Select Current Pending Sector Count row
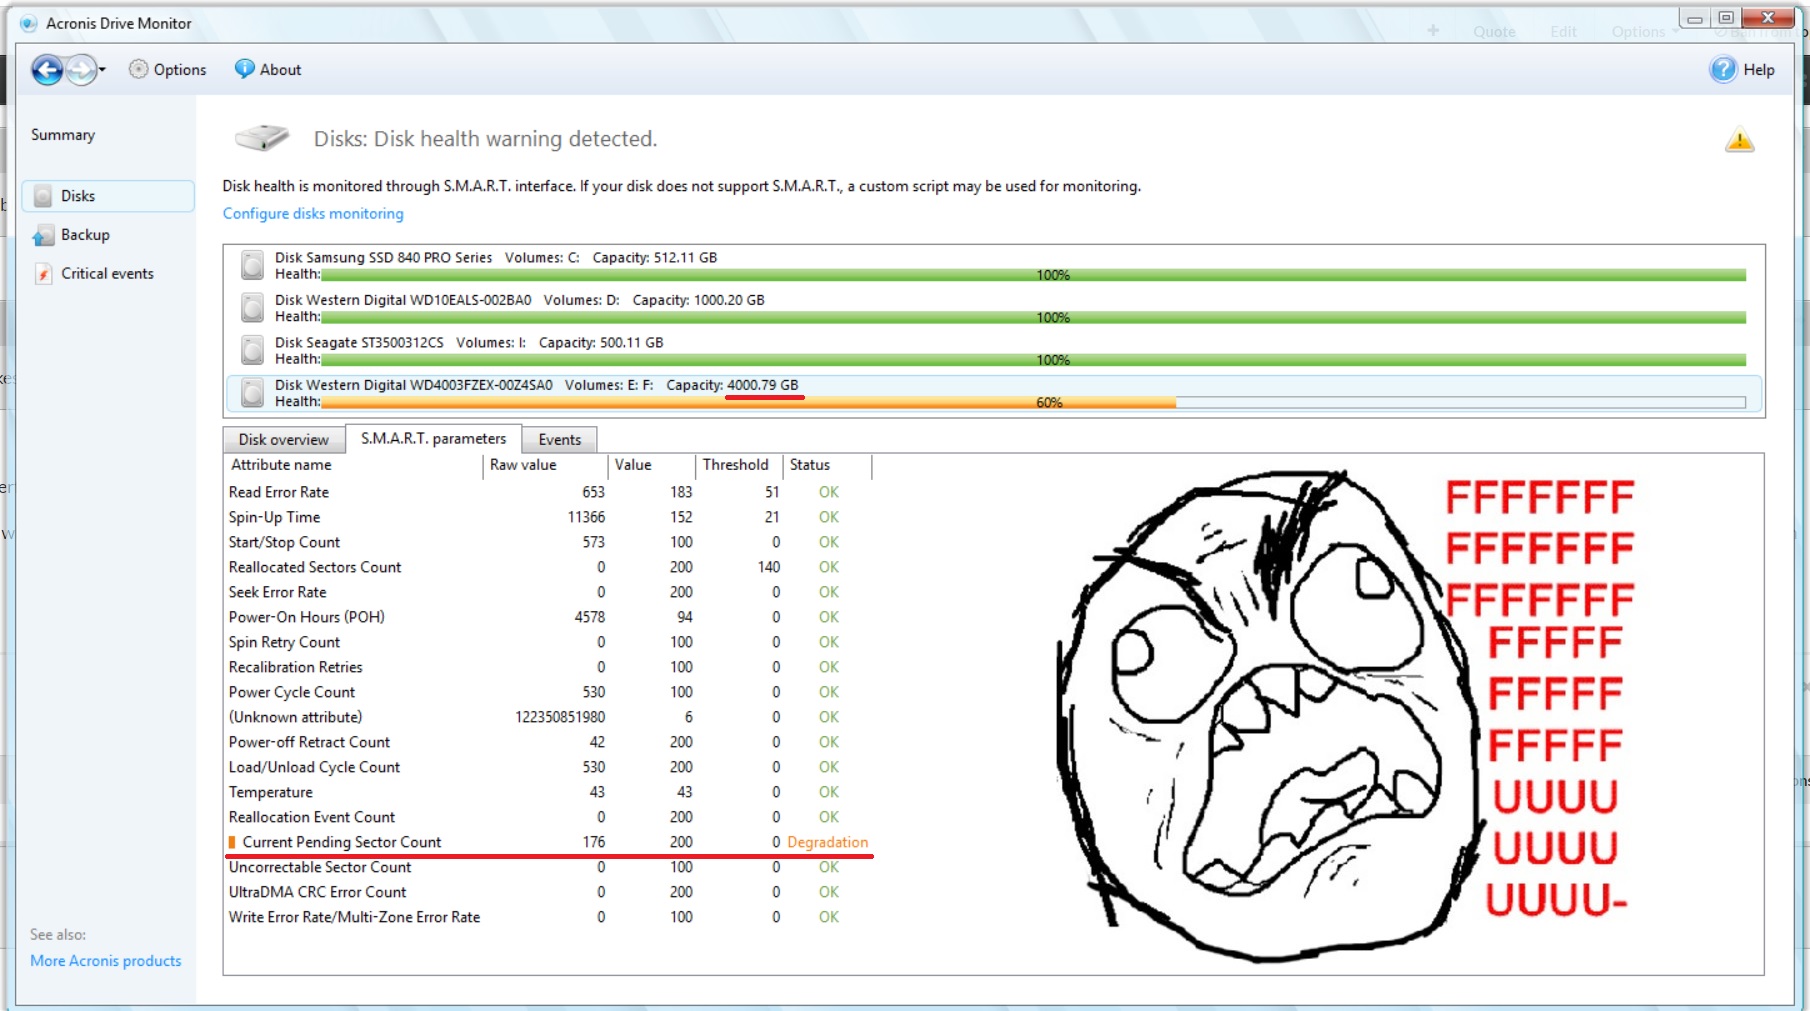Viewport: 1810px width, 1011px height. coord(341,842)
